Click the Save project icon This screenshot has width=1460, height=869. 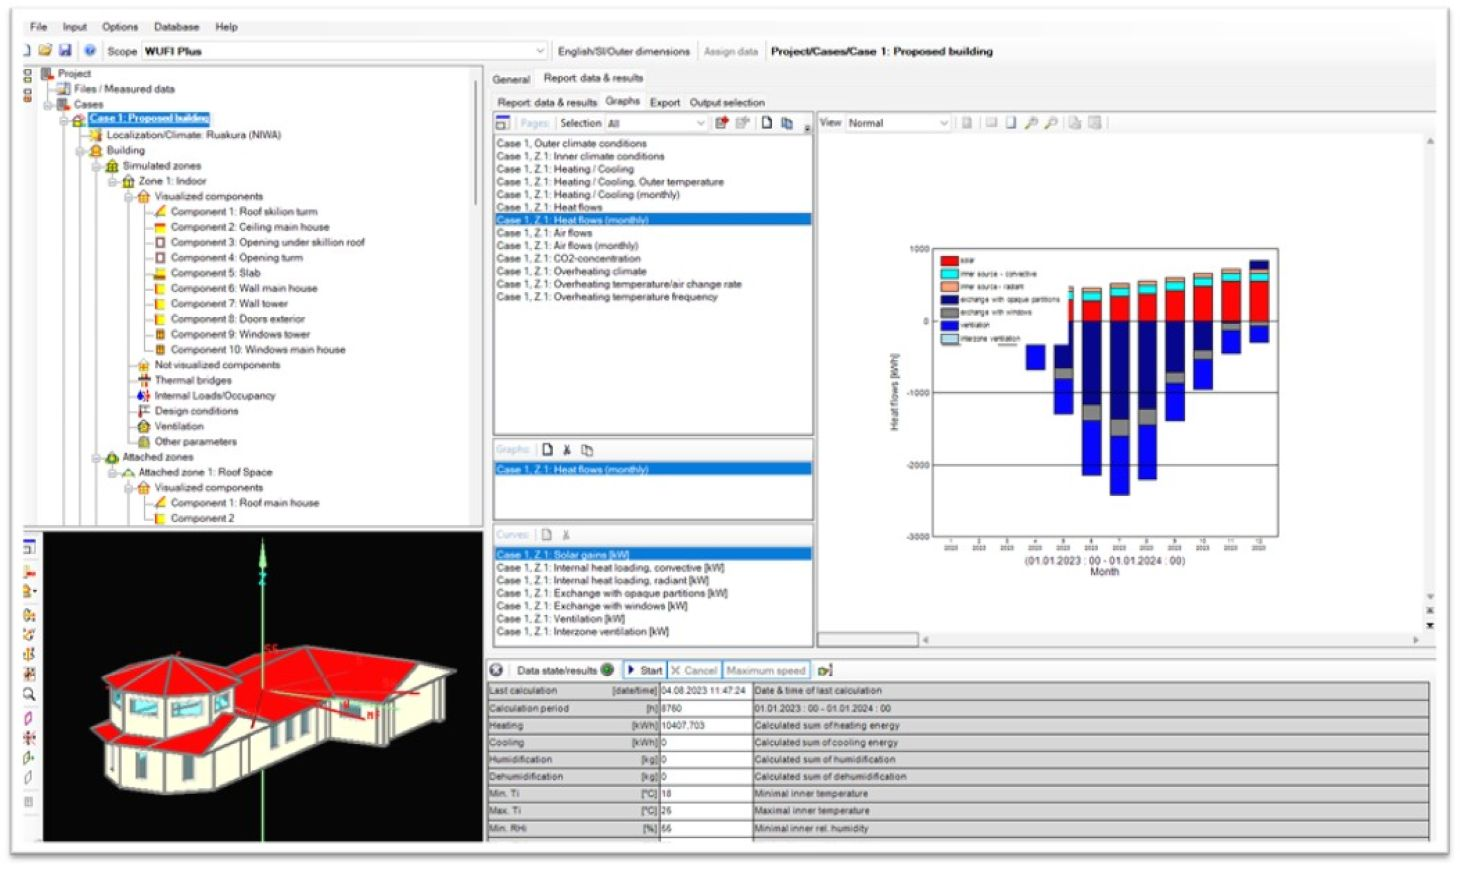pyautogui.click(x=65, y=50)
